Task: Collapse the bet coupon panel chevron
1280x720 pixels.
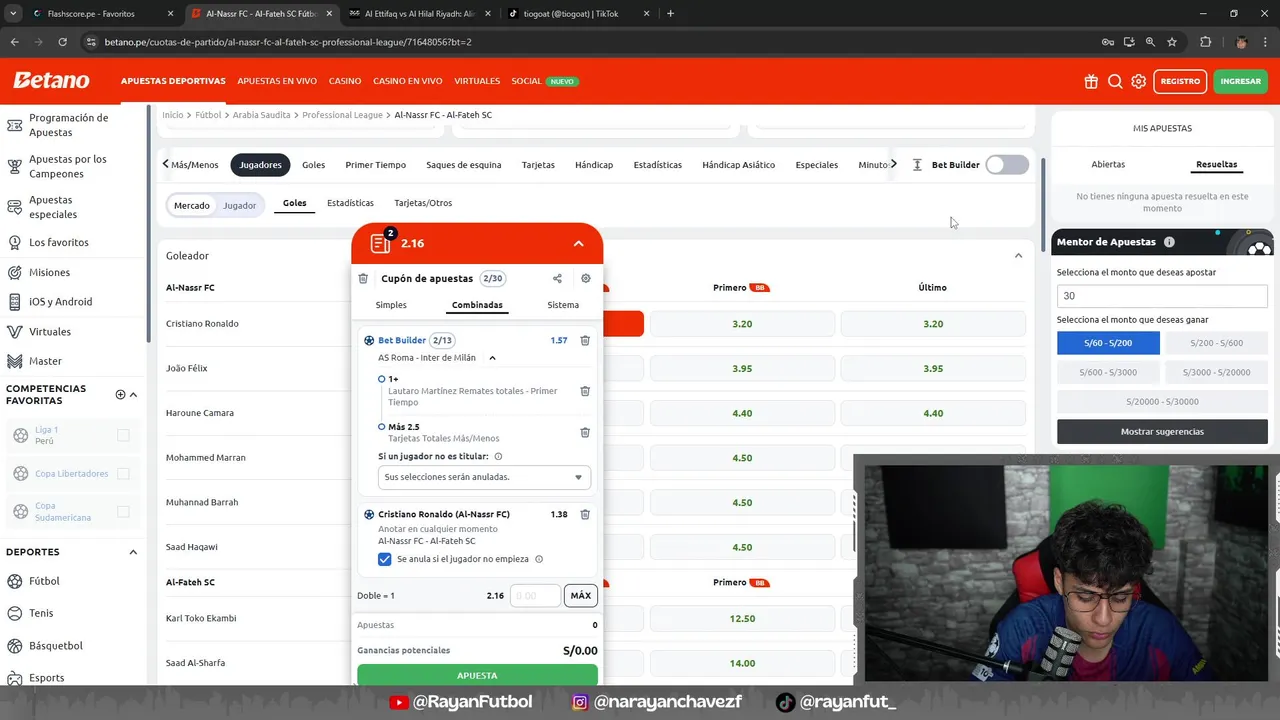Action: pos(579,243)
